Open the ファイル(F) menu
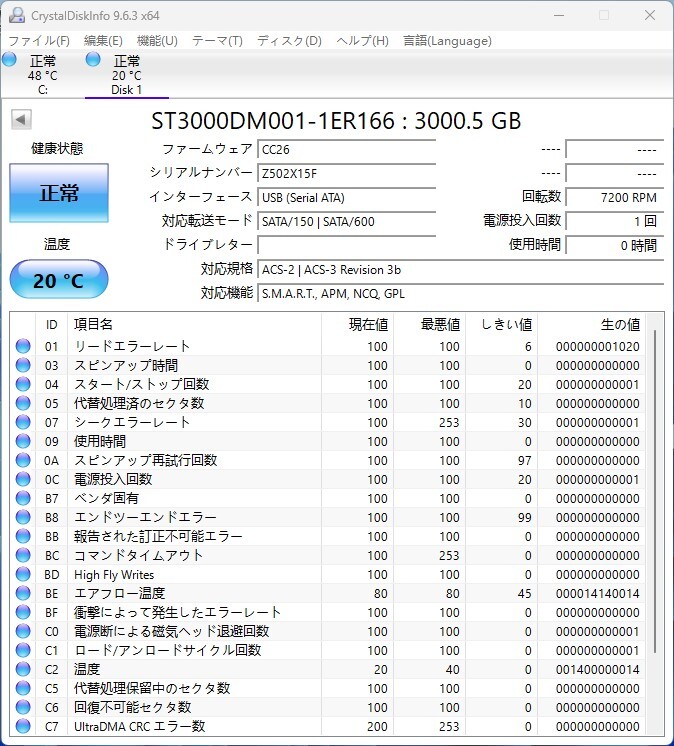674x746 pixels. coord(39,41)
